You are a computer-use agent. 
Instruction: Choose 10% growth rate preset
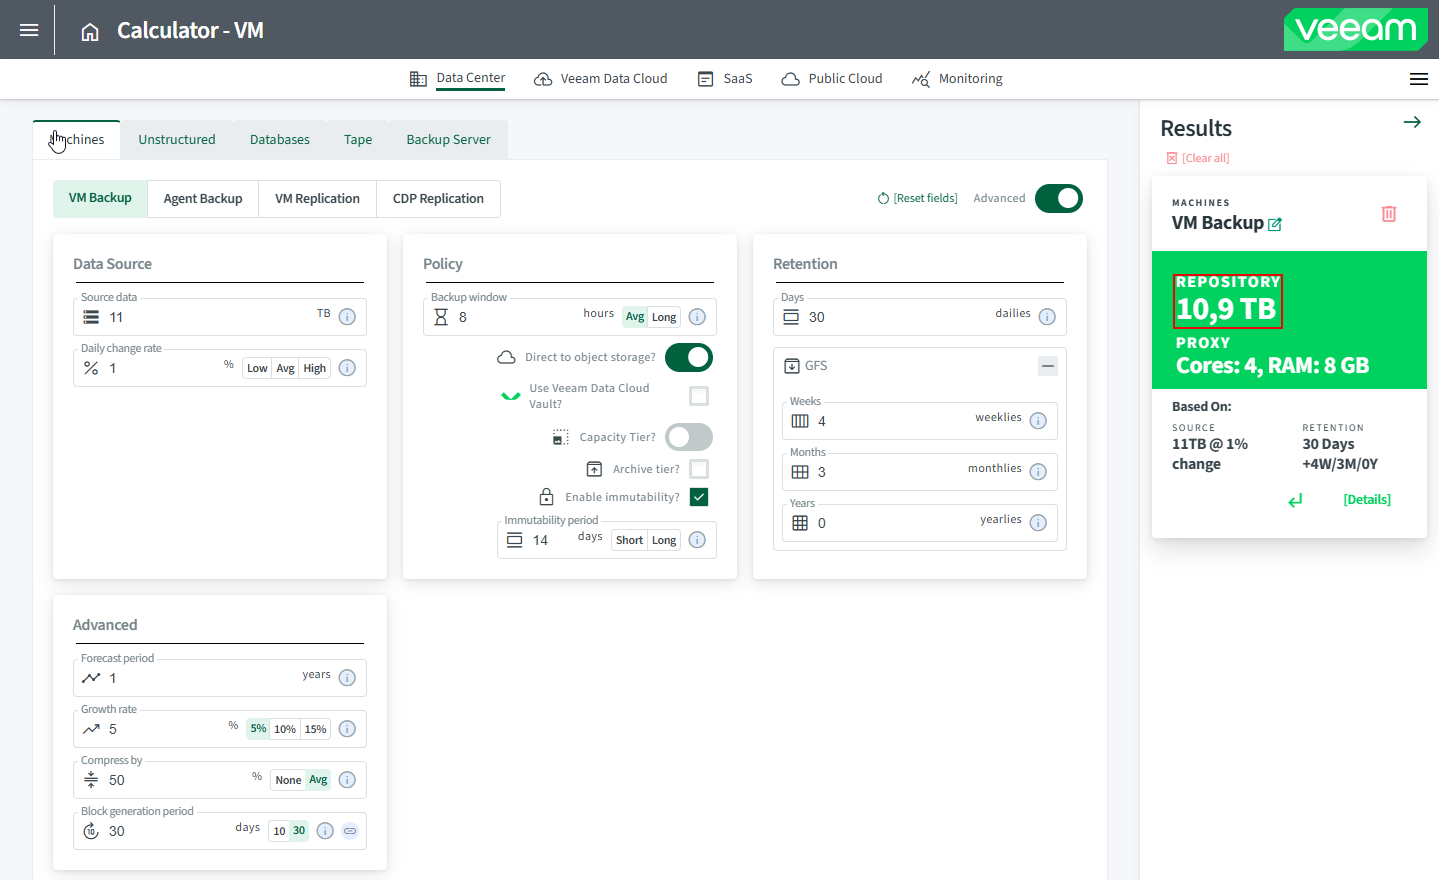(285, 729)
